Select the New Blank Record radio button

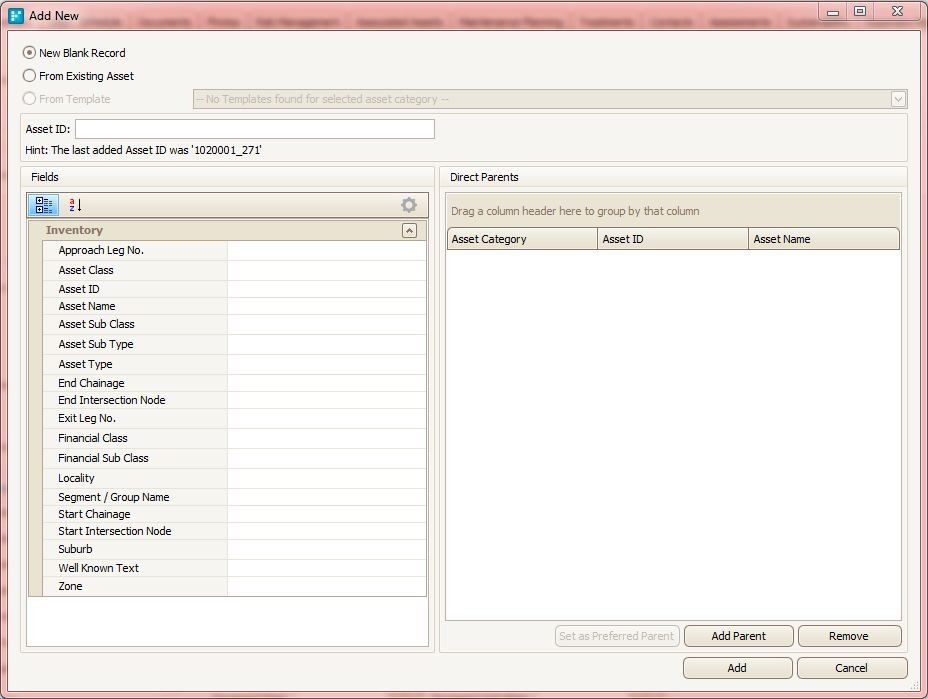[30, 53]
